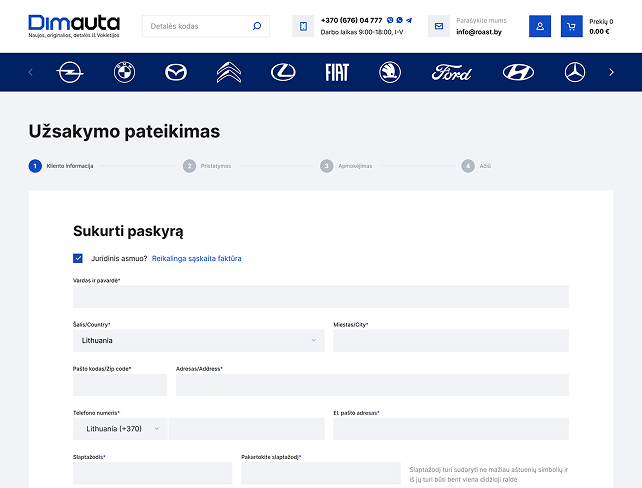
Task: Show next brands with right arrow
Action: [611, 72]
